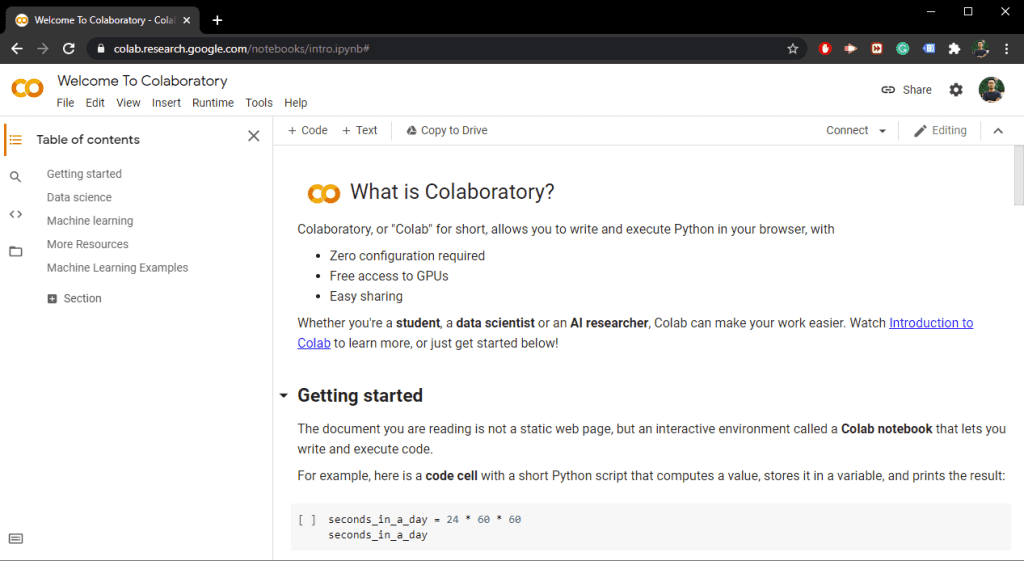This screenshot has height=561, width=1024.
Task: Select the What is Colaboratory? heading
Action: click(452, 191)
